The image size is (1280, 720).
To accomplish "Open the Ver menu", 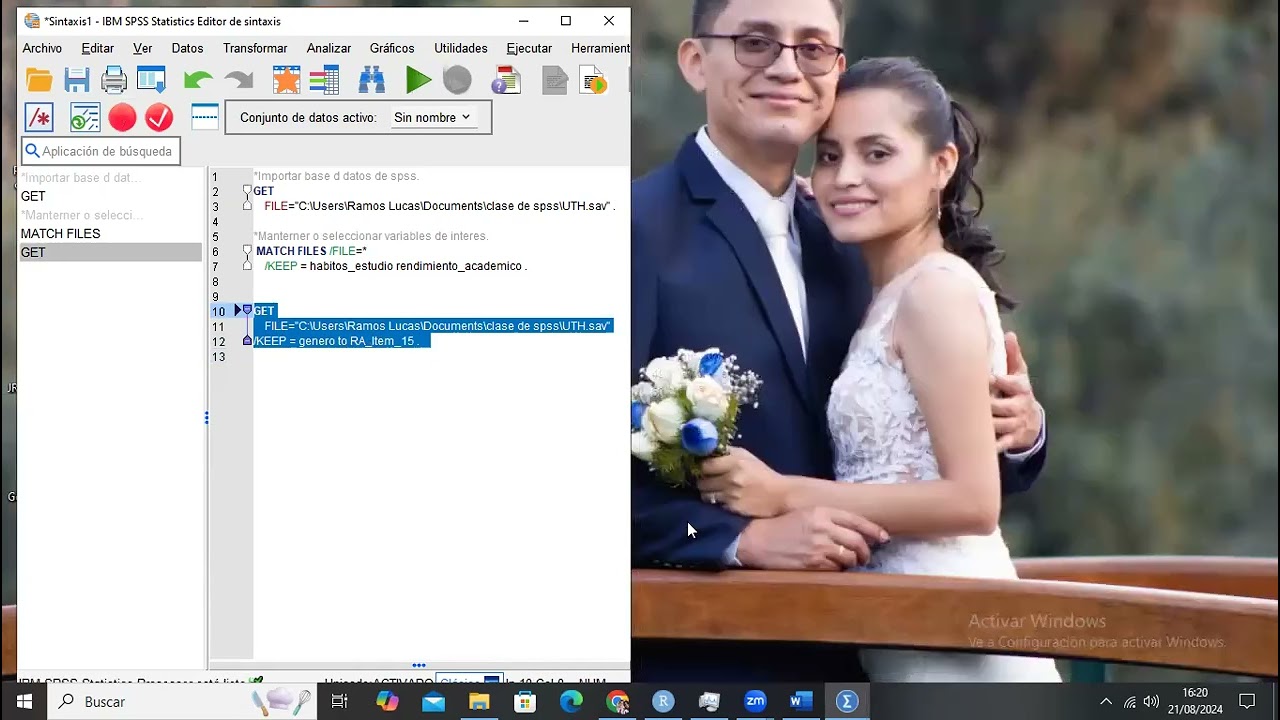I will [143, 48].
